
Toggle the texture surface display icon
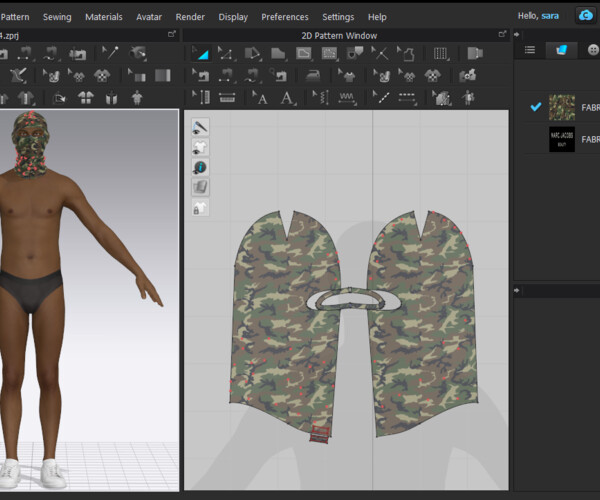click(200, 187)
